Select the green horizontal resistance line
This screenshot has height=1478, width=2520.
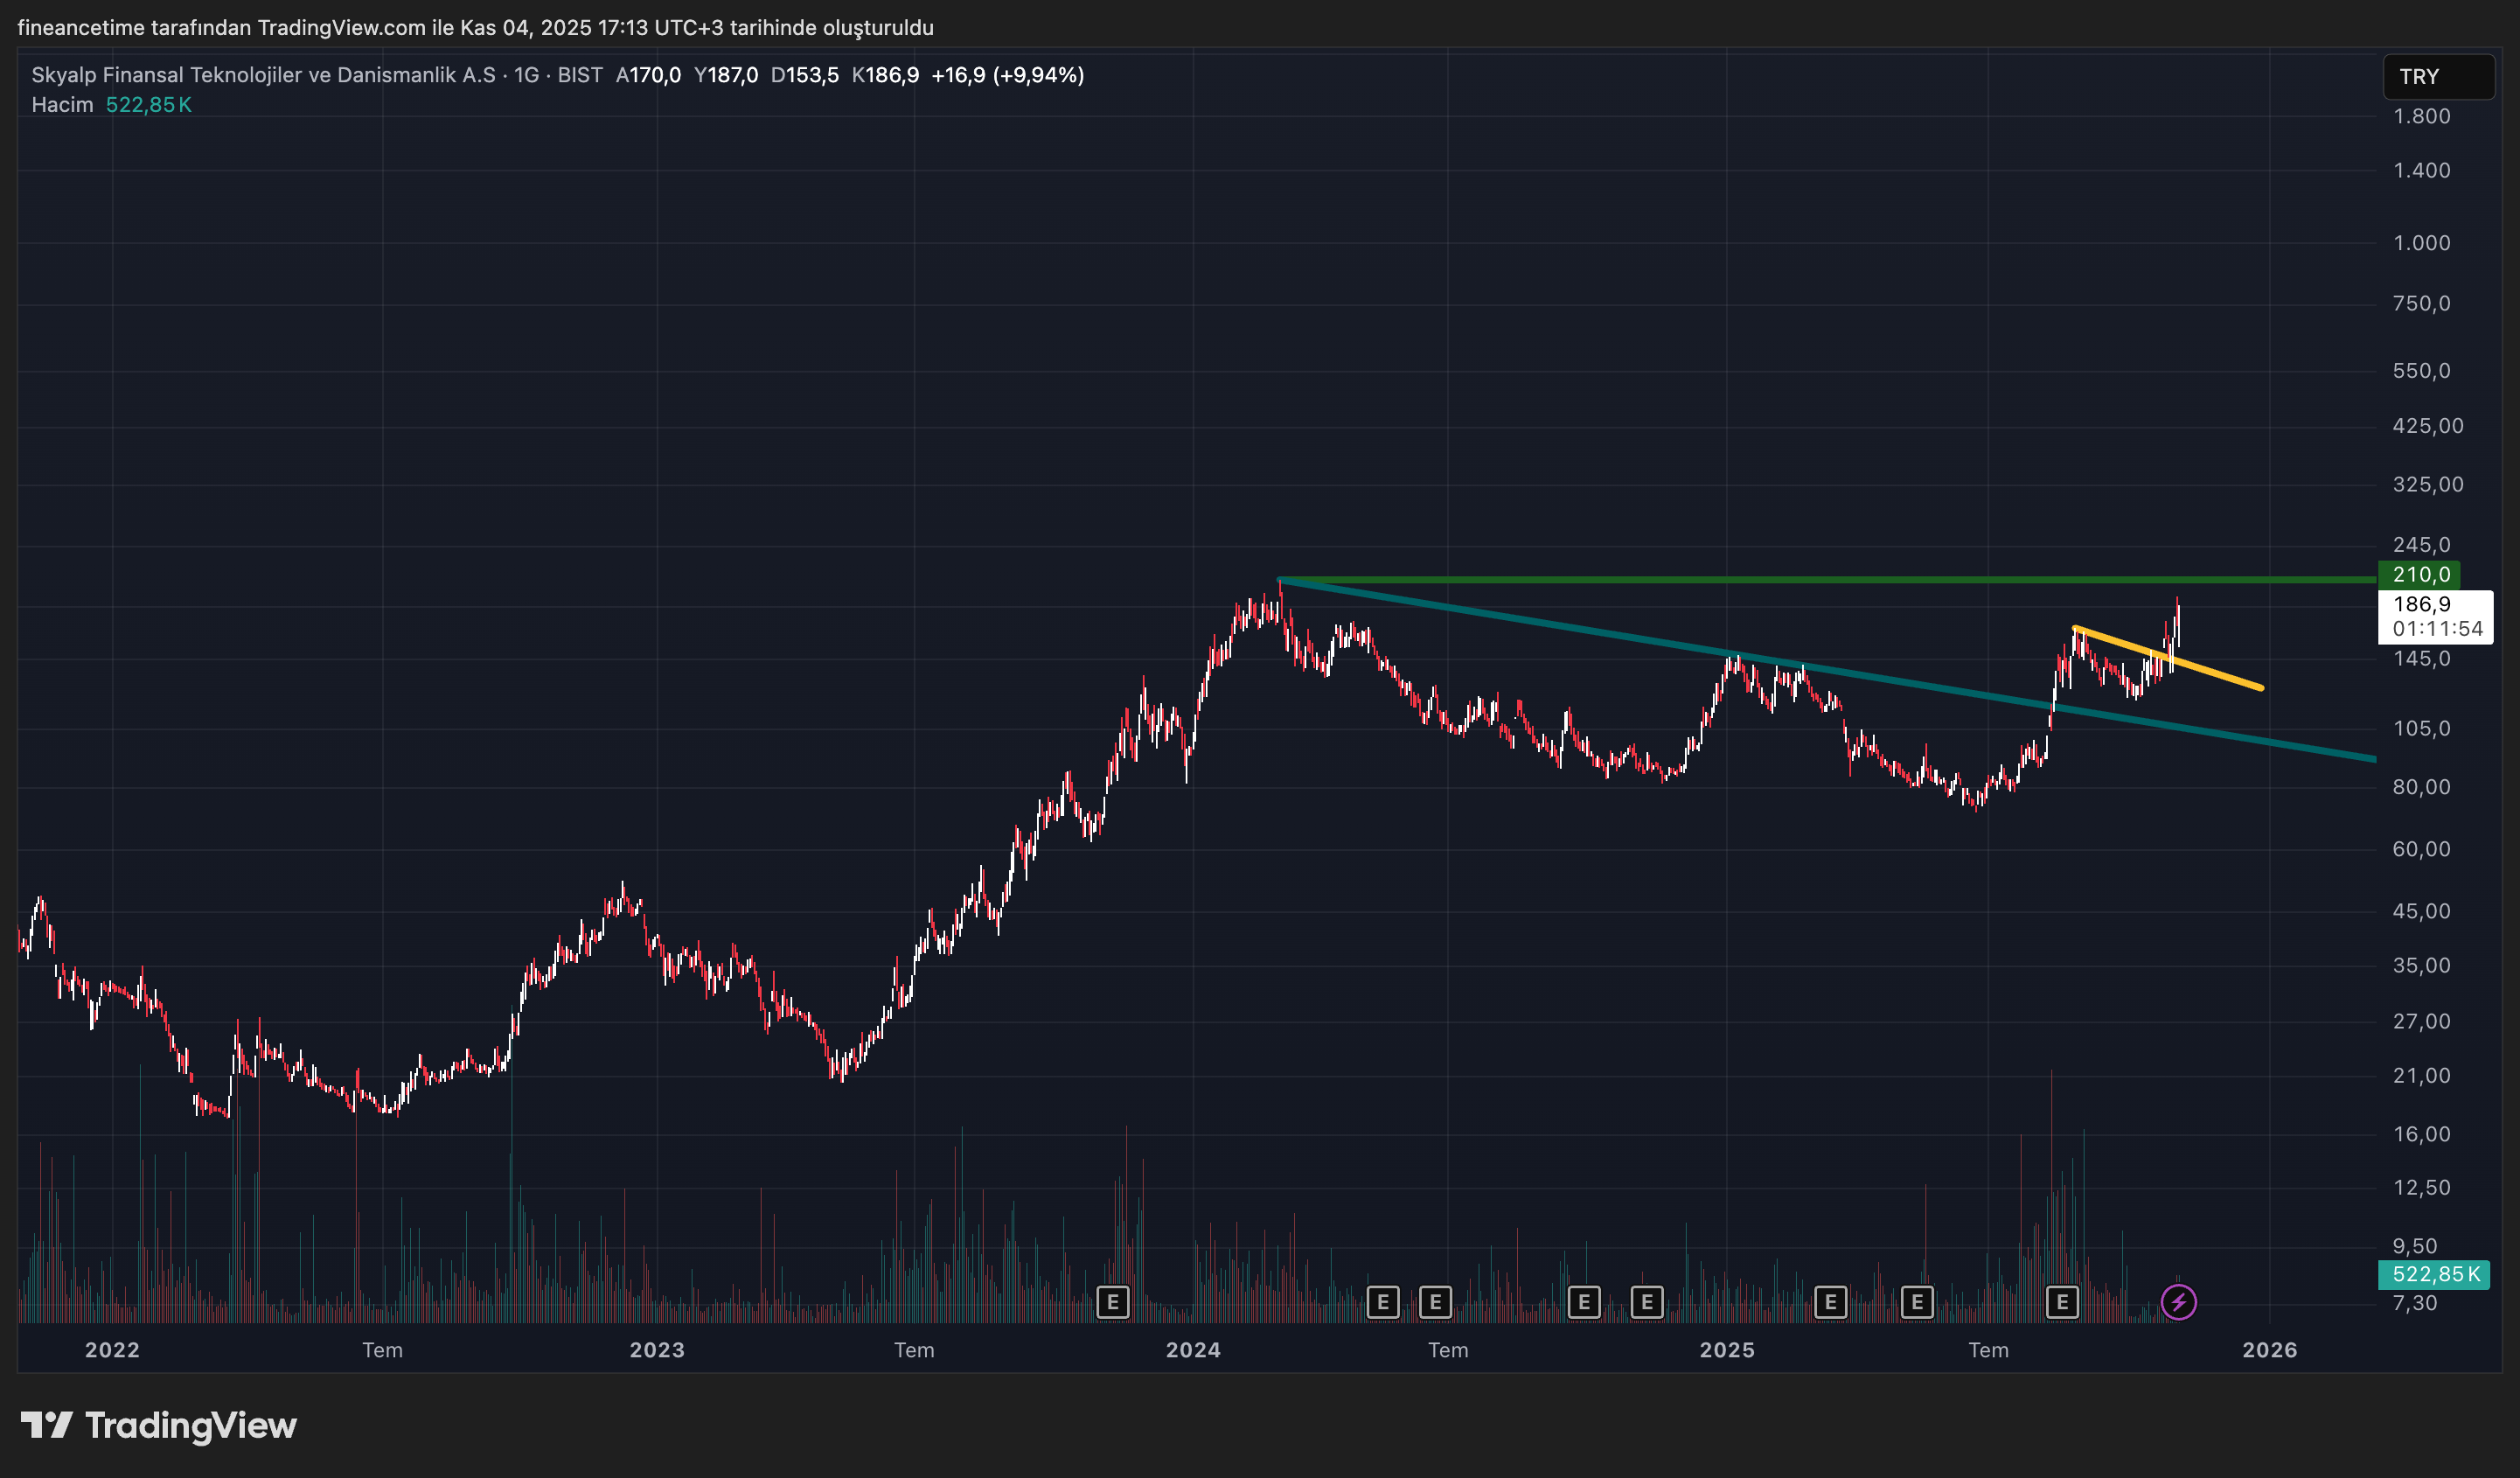[x=1800, y=579]
